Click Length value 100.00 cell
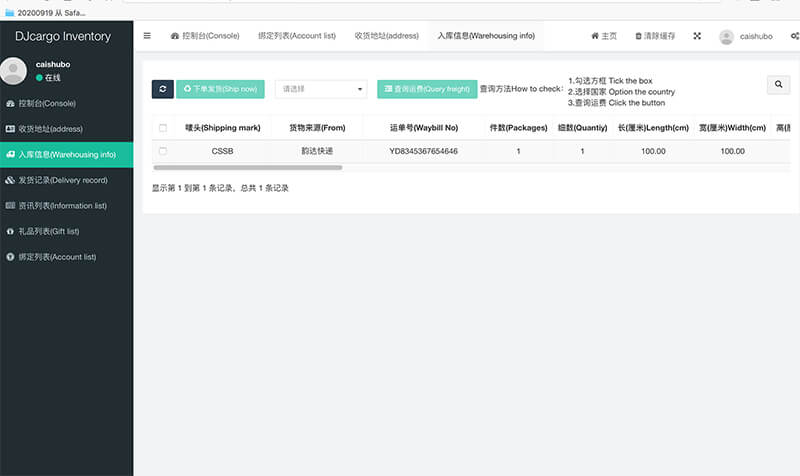This screenshot has width=800, height=476. pos(653,151)
